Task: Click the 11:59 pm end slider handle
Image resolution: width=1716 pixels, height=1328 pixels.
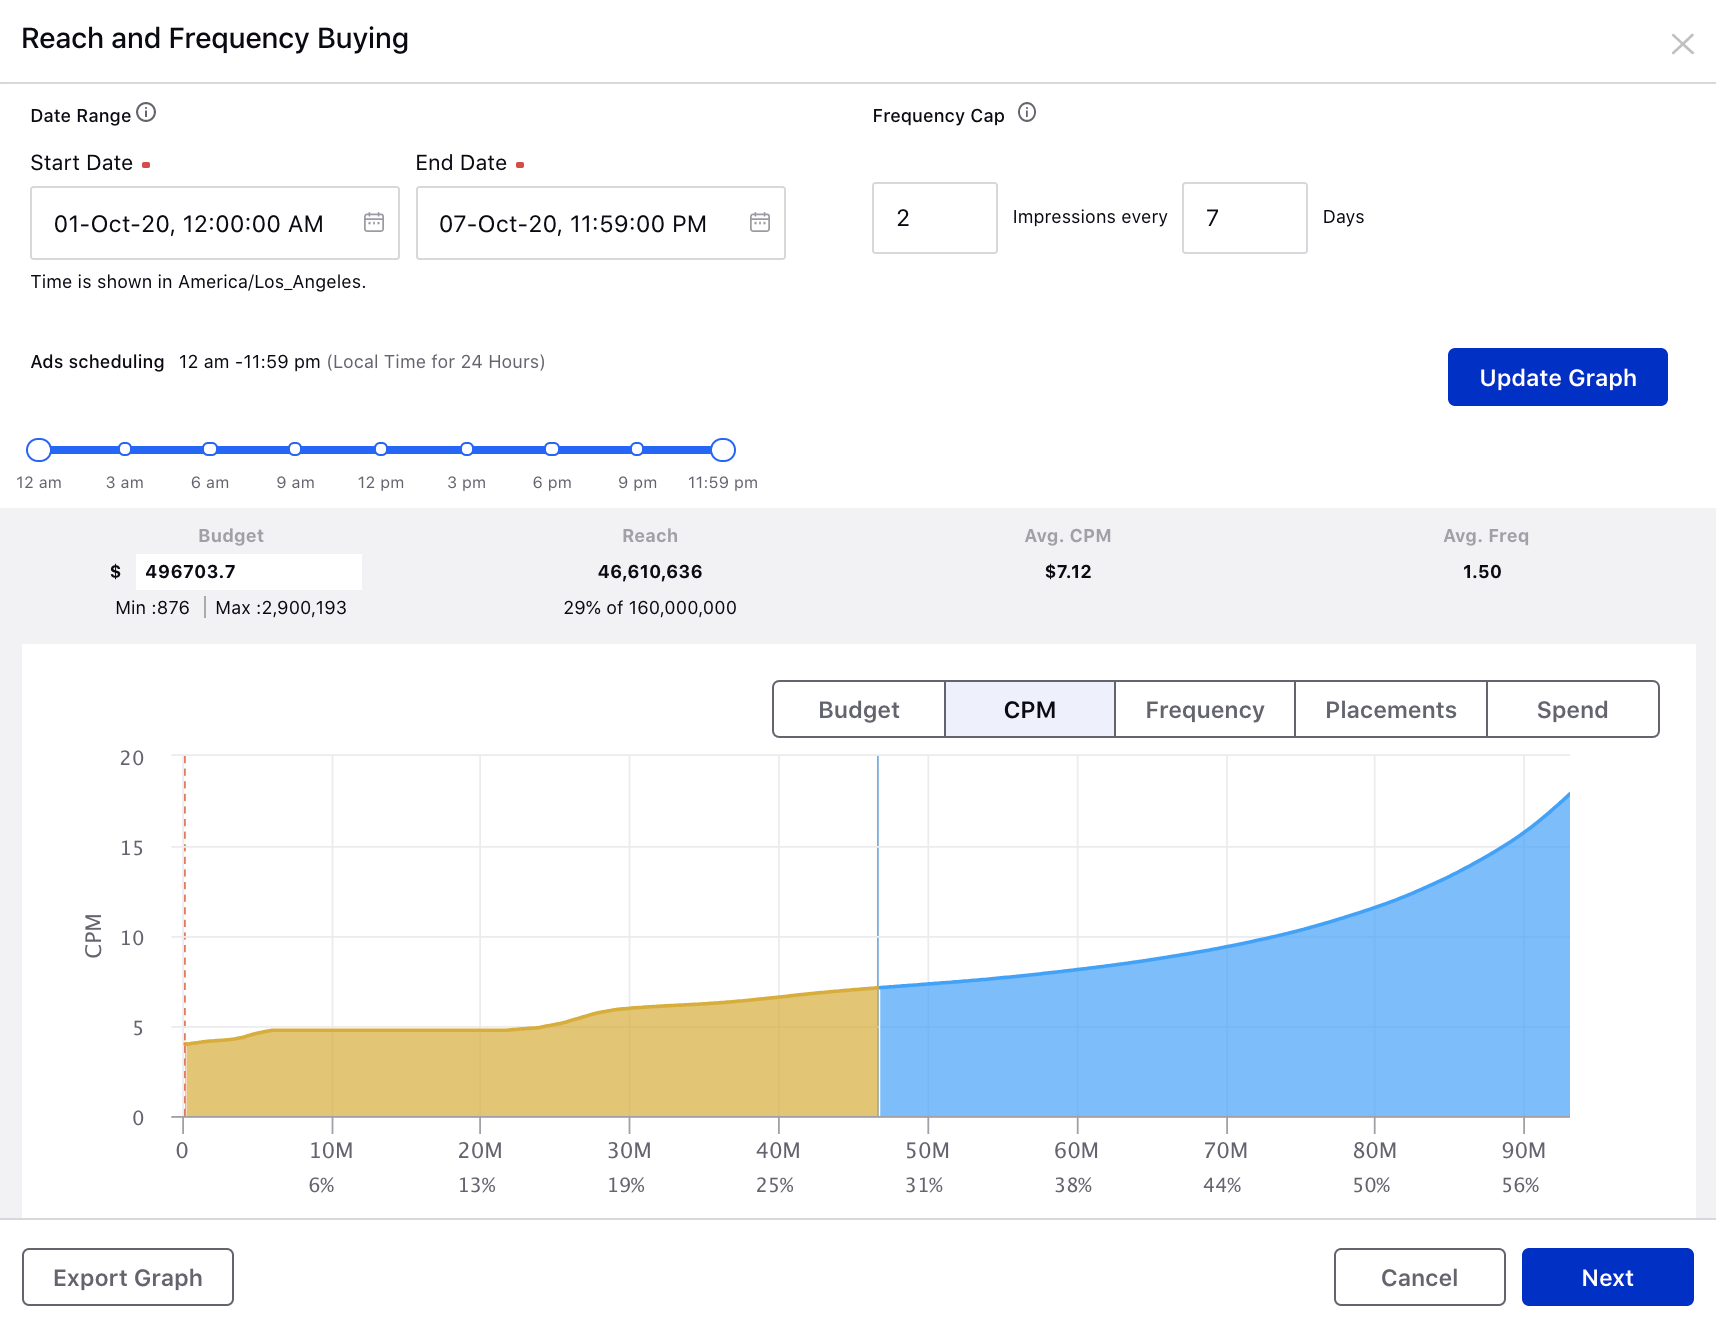Action: point(723,450)
